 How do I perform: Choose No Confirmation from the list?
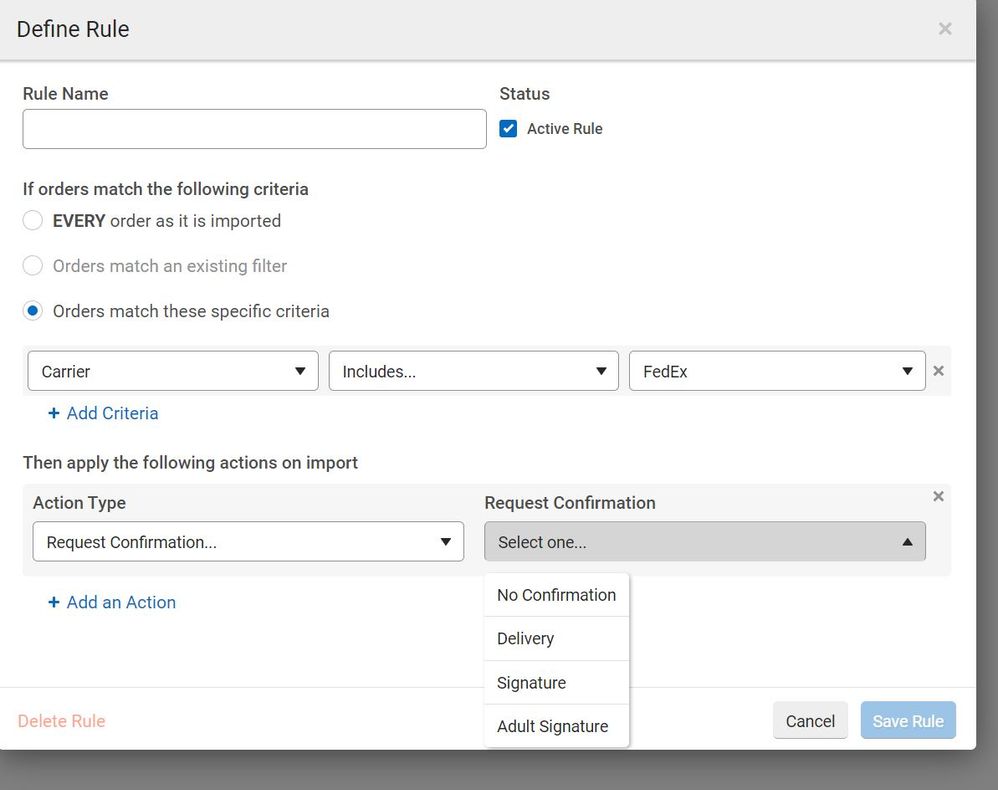(556, 595)
